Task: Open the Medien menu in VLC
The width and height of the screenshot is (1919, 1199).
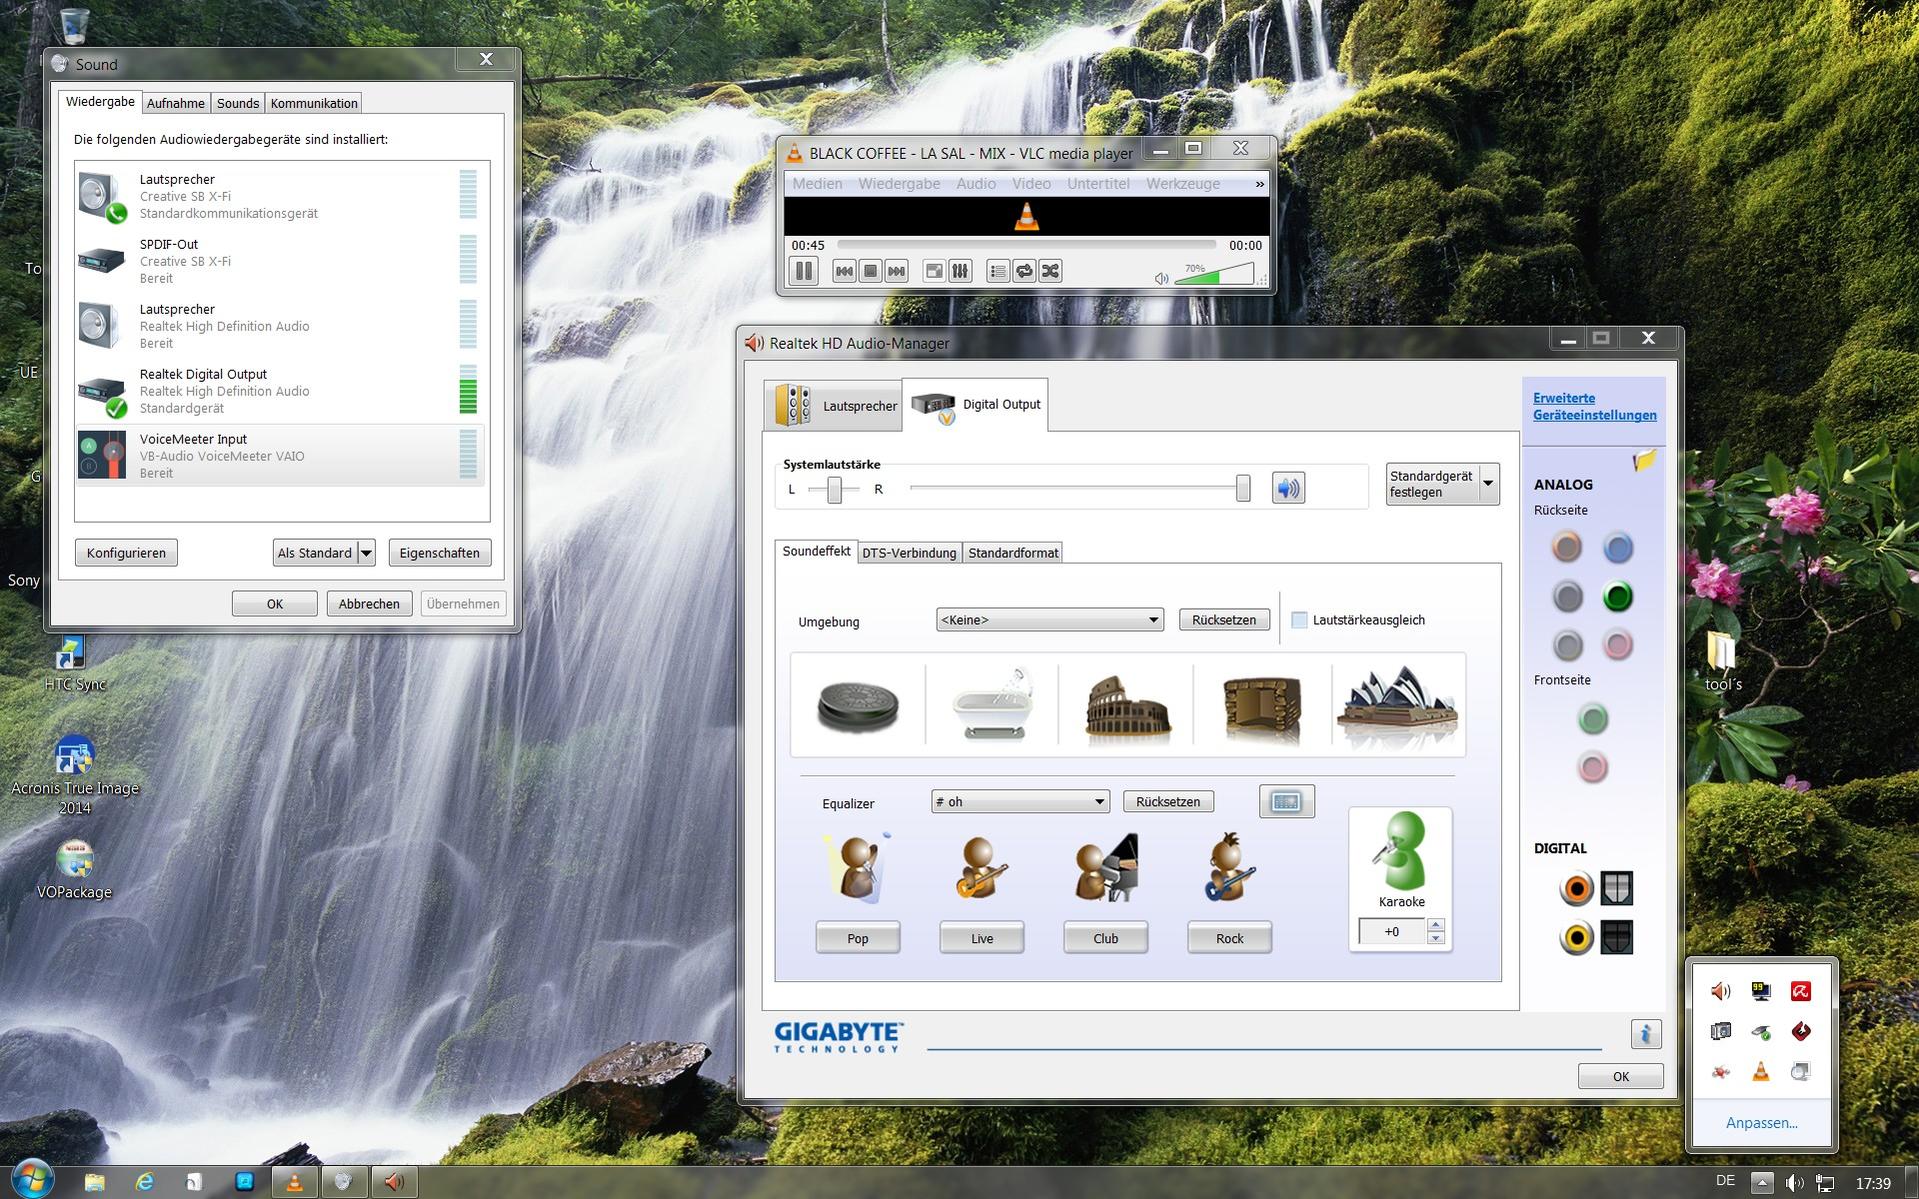Action: (817, 184)
